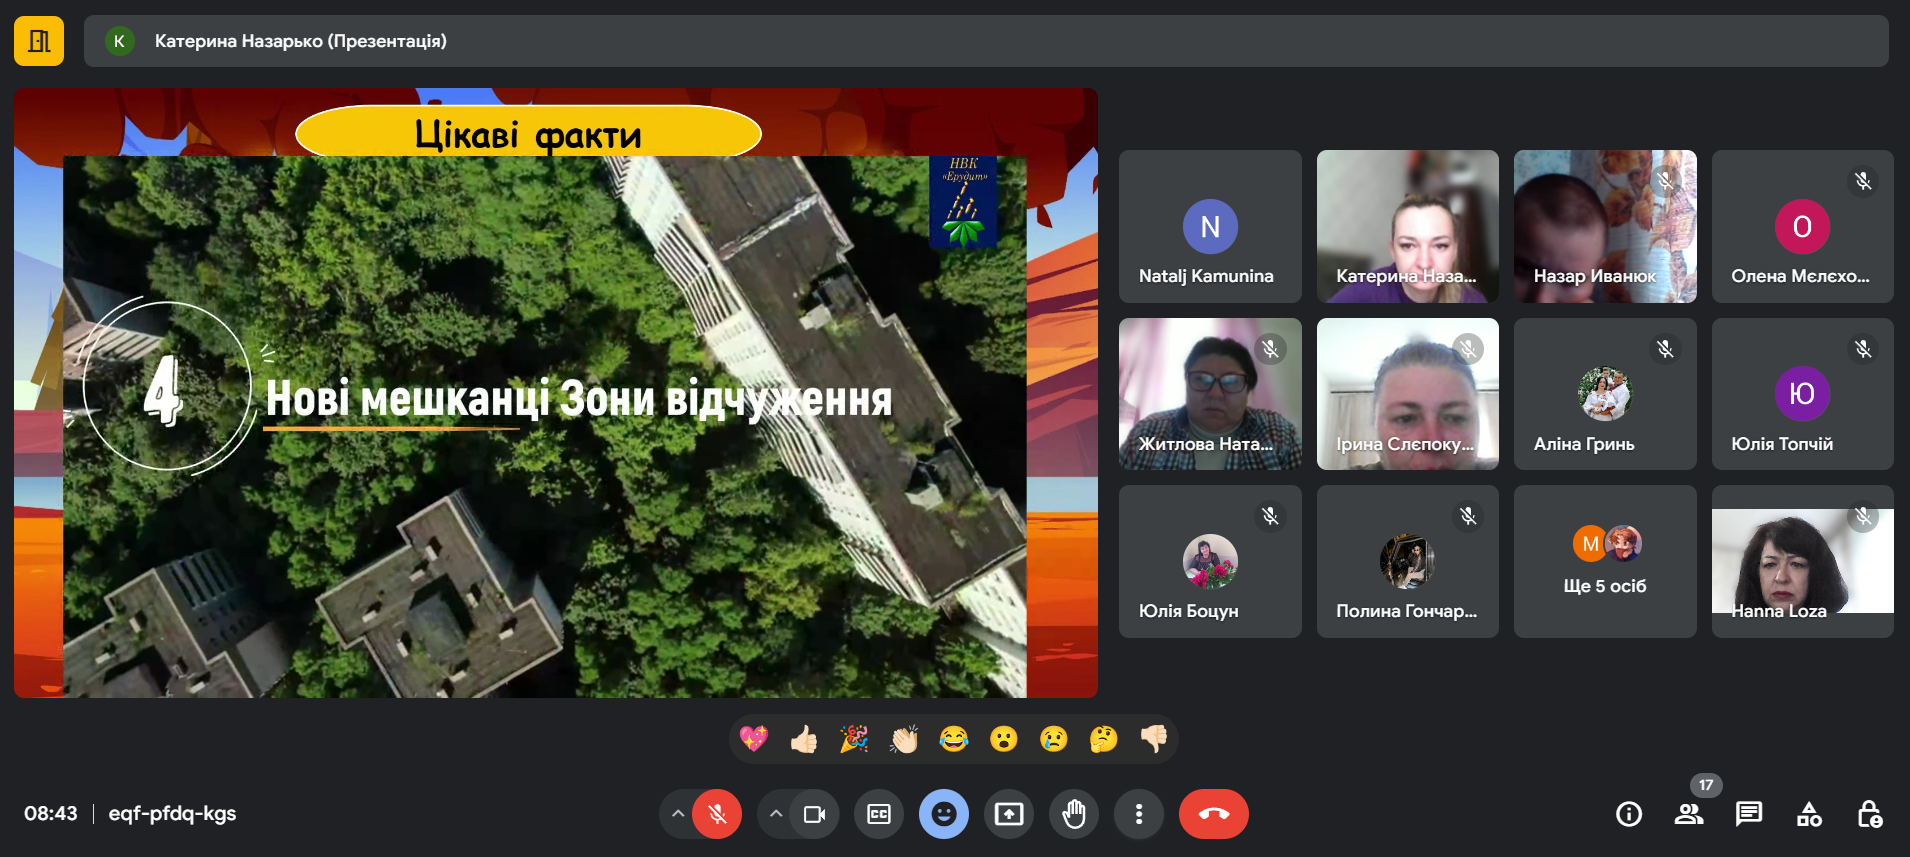Toggle closed captions
The height and width of the screenshot is (857, 1910).
[x=878, y=814]
